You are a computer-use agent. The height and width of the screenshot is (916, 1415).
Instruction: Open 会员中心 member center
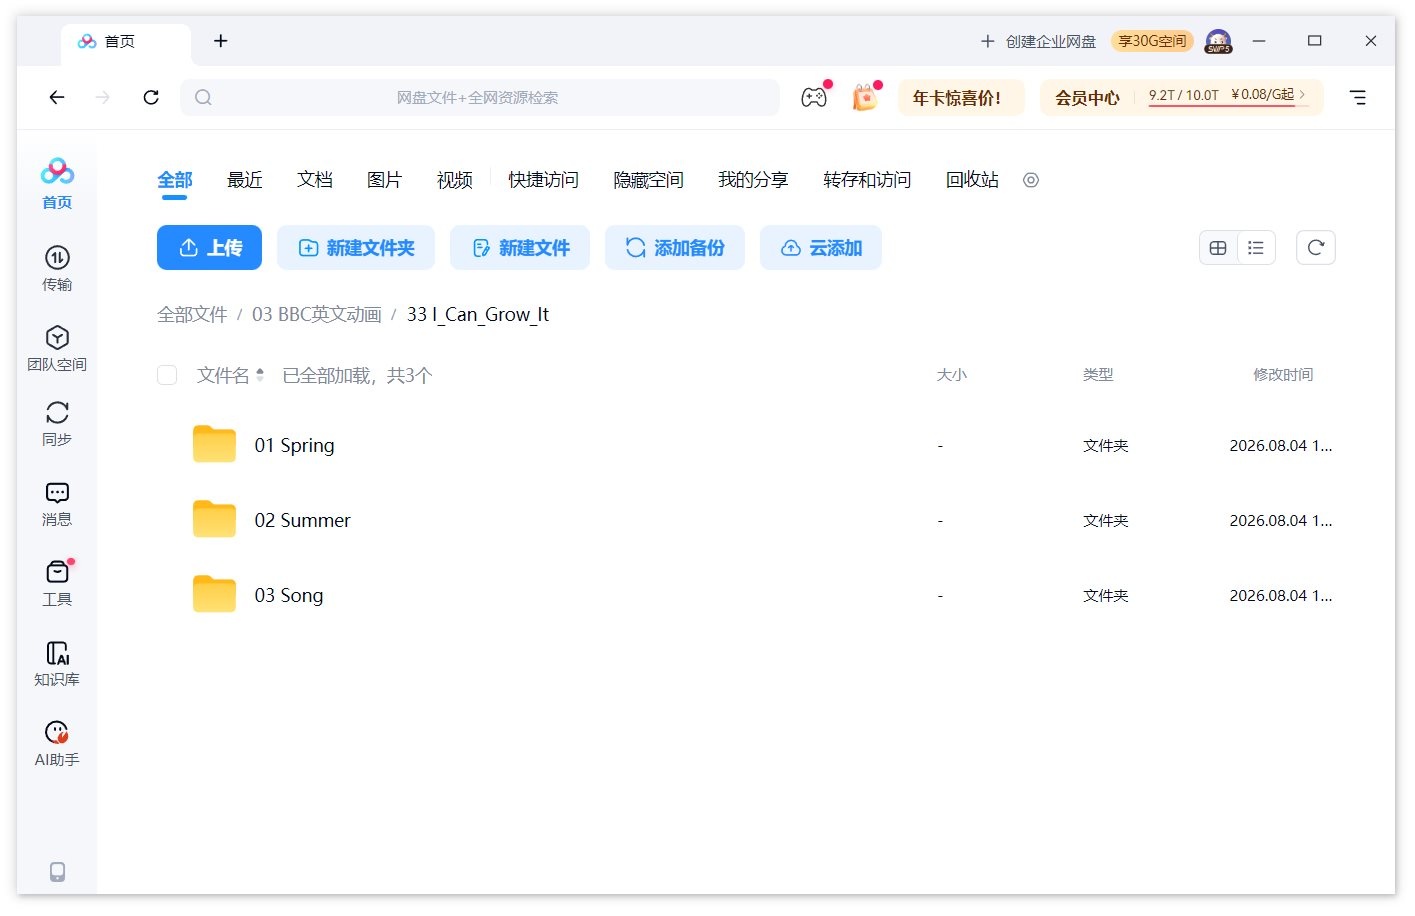[1087, 98]
